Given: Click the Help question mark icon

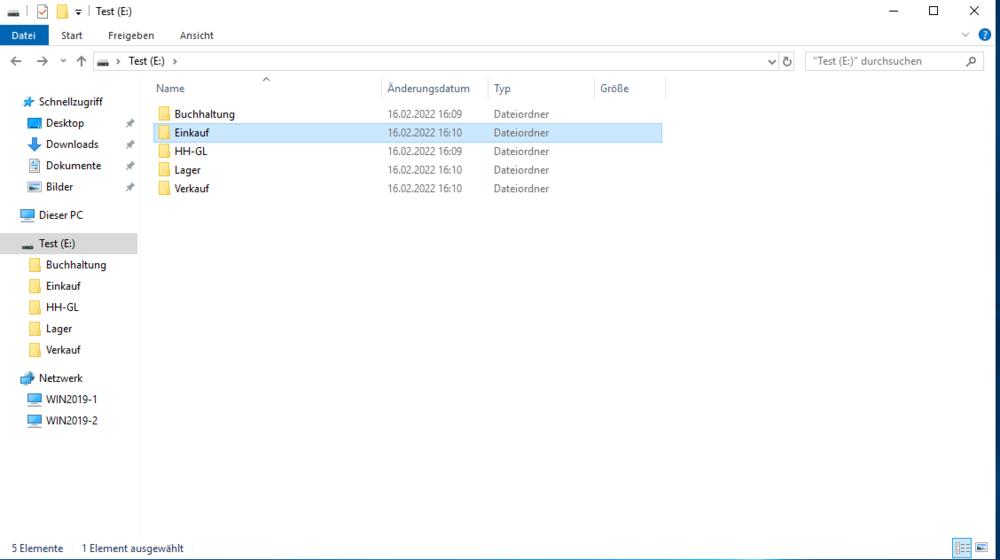Looking at the screenshot, I should (x=985, y=35).
